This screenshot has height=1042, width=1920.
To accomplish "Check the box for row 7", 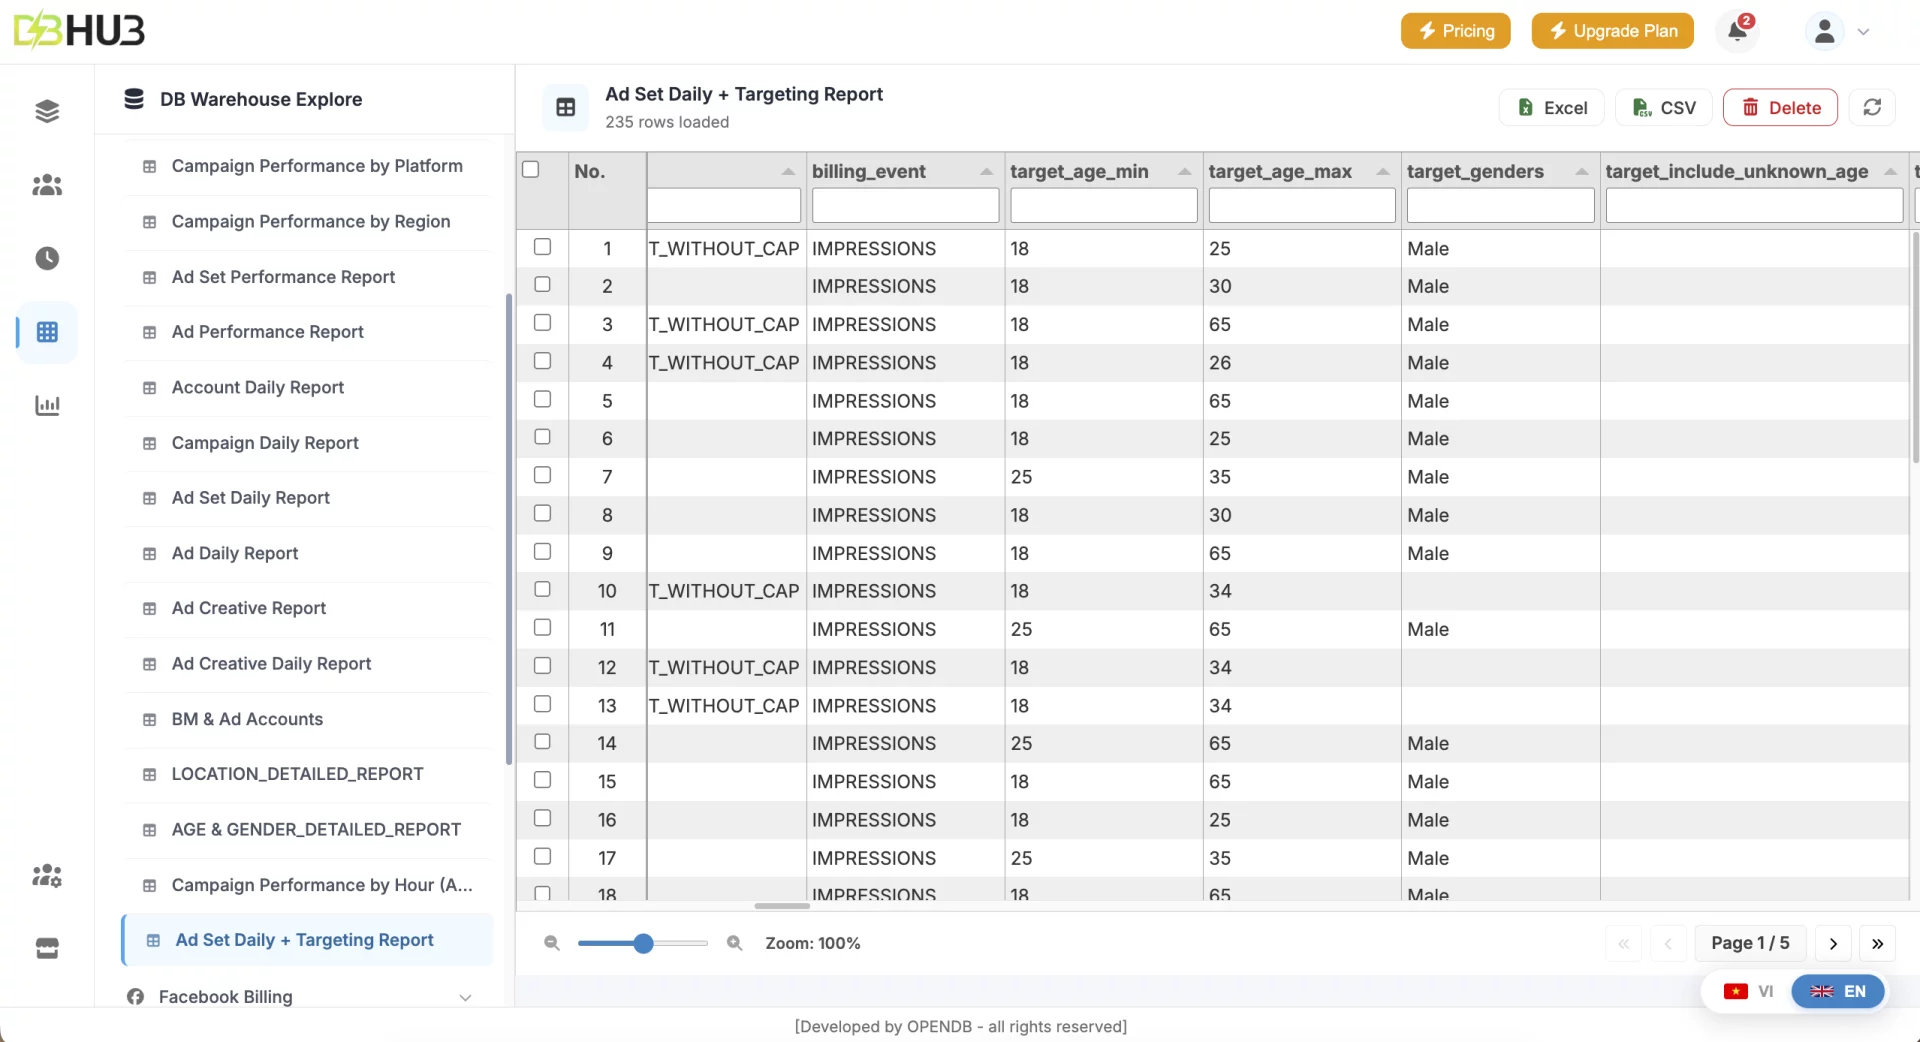I will pyautogui.click(x=542, y=474).
